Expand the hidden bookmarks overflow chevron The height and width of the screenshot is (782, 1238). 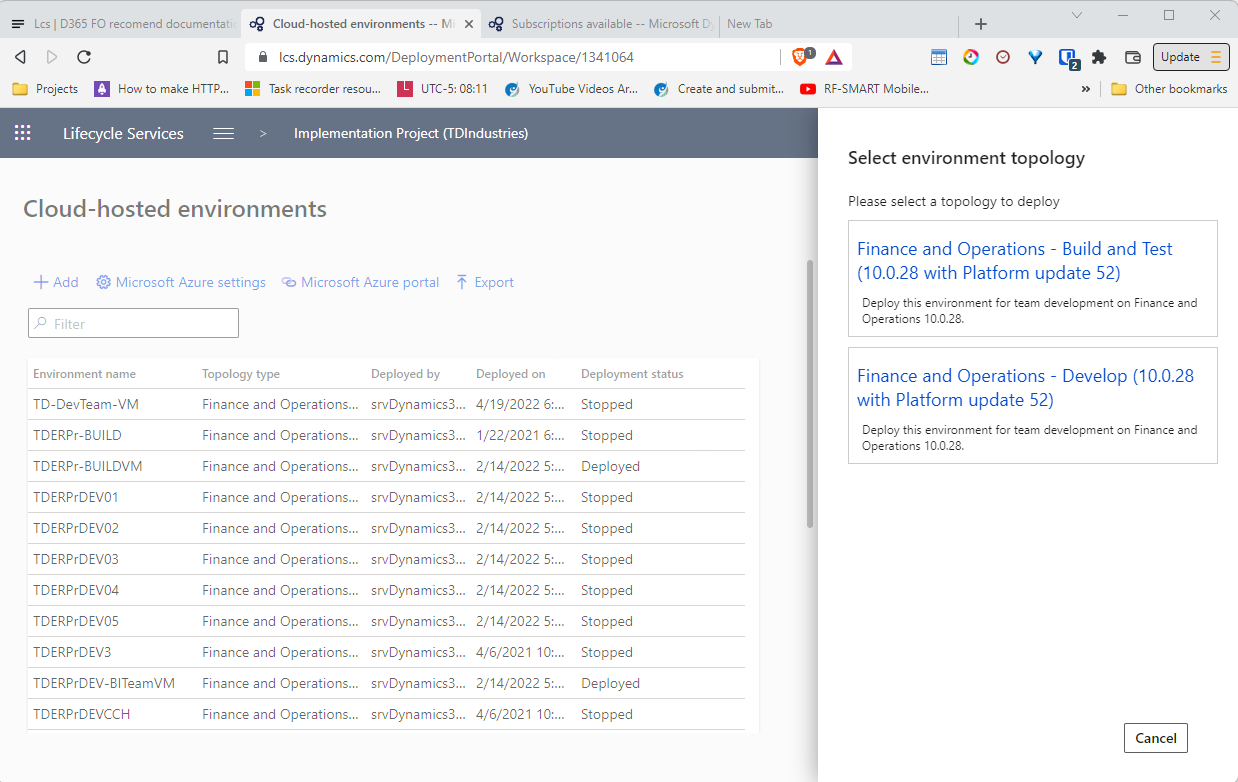(1086, 89)
